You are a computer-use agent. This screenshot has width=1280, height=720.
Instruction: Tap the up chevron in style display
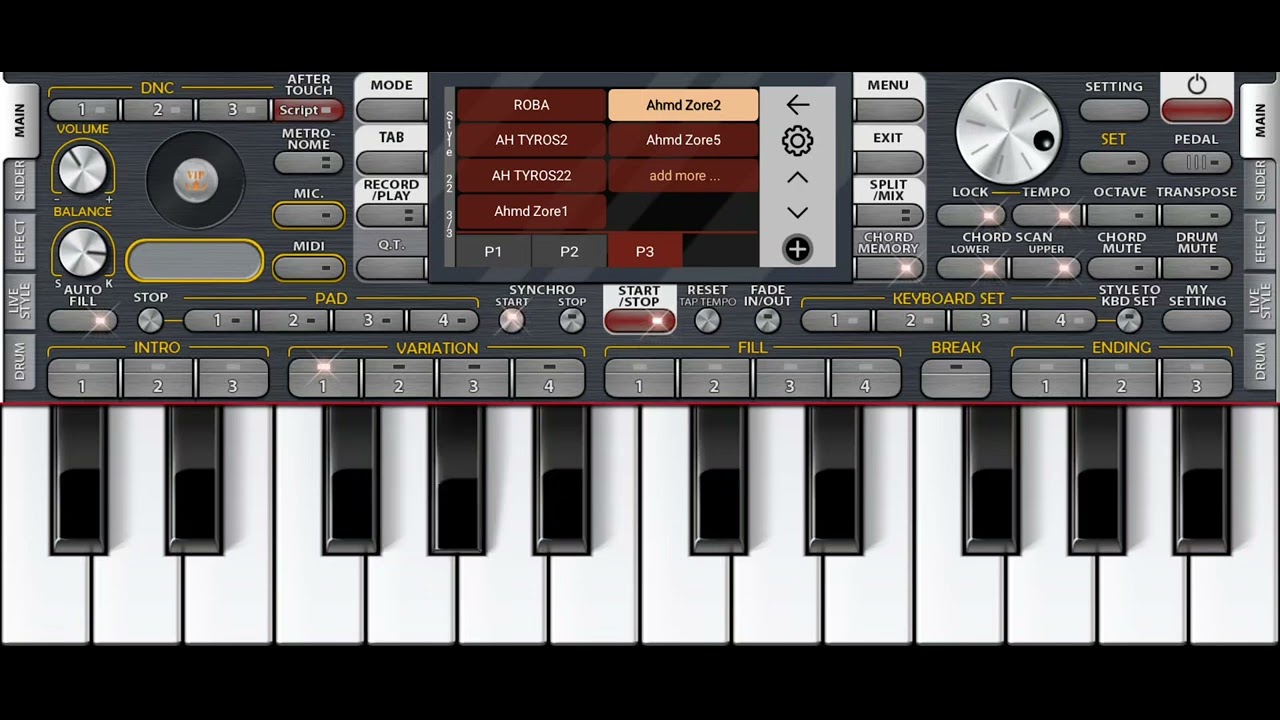click(797, 177)
